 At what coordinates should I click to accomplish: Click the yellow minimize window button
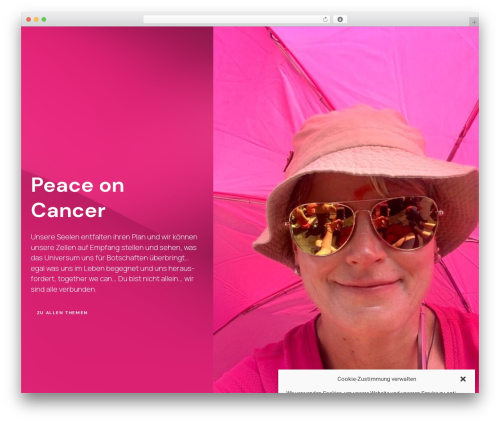[36, 20]
